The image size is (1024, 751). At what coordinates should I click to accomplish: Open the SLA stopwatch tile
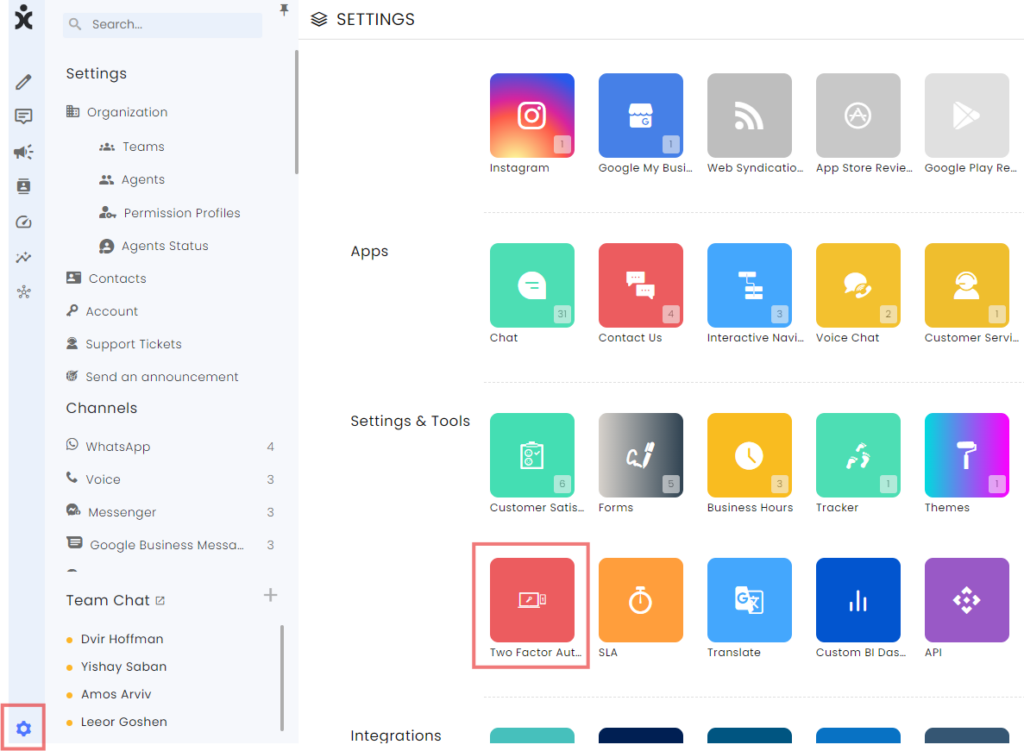640,600
